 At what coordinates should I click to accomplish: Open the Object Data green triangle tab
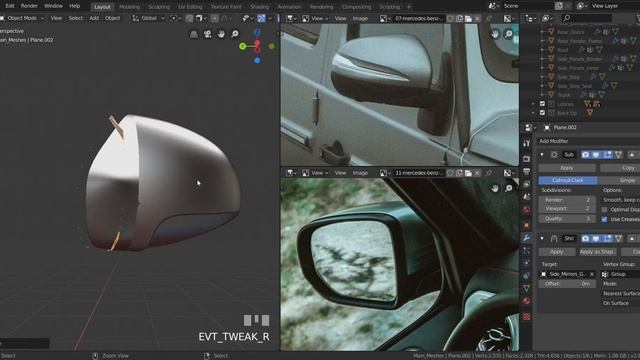527,289
